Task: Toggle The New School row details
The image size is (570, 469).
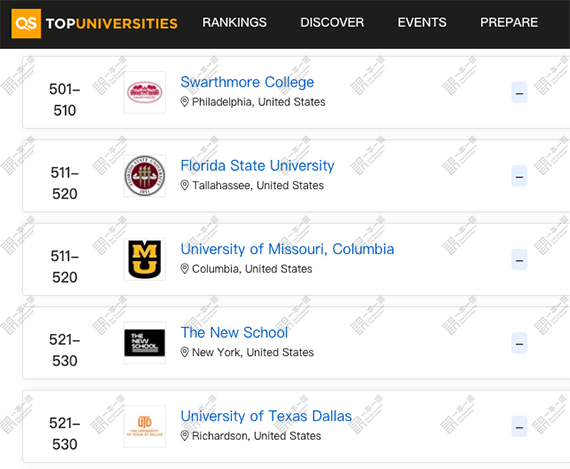Action: (519, 343)
